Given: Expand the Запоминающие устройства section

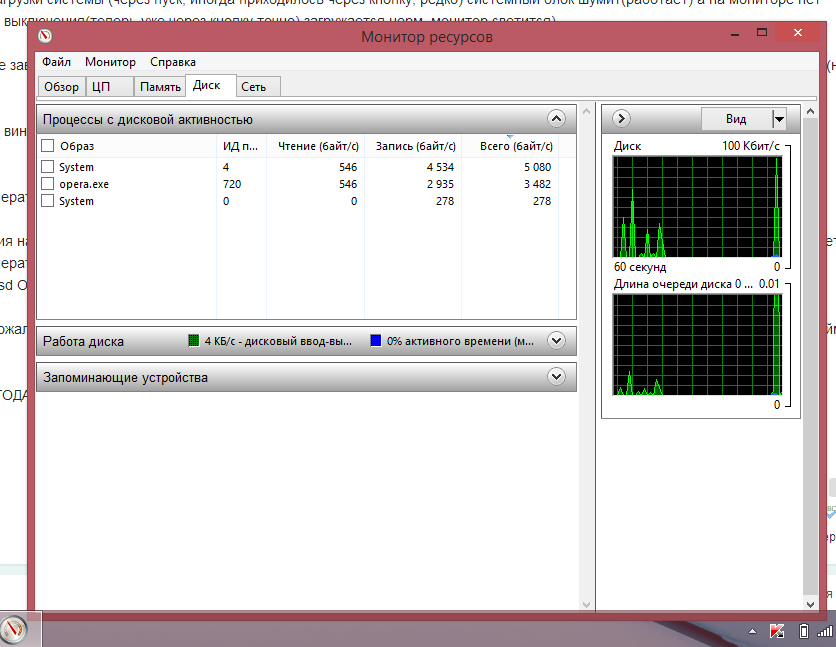Looking at the screenshot, I should 556,377.
